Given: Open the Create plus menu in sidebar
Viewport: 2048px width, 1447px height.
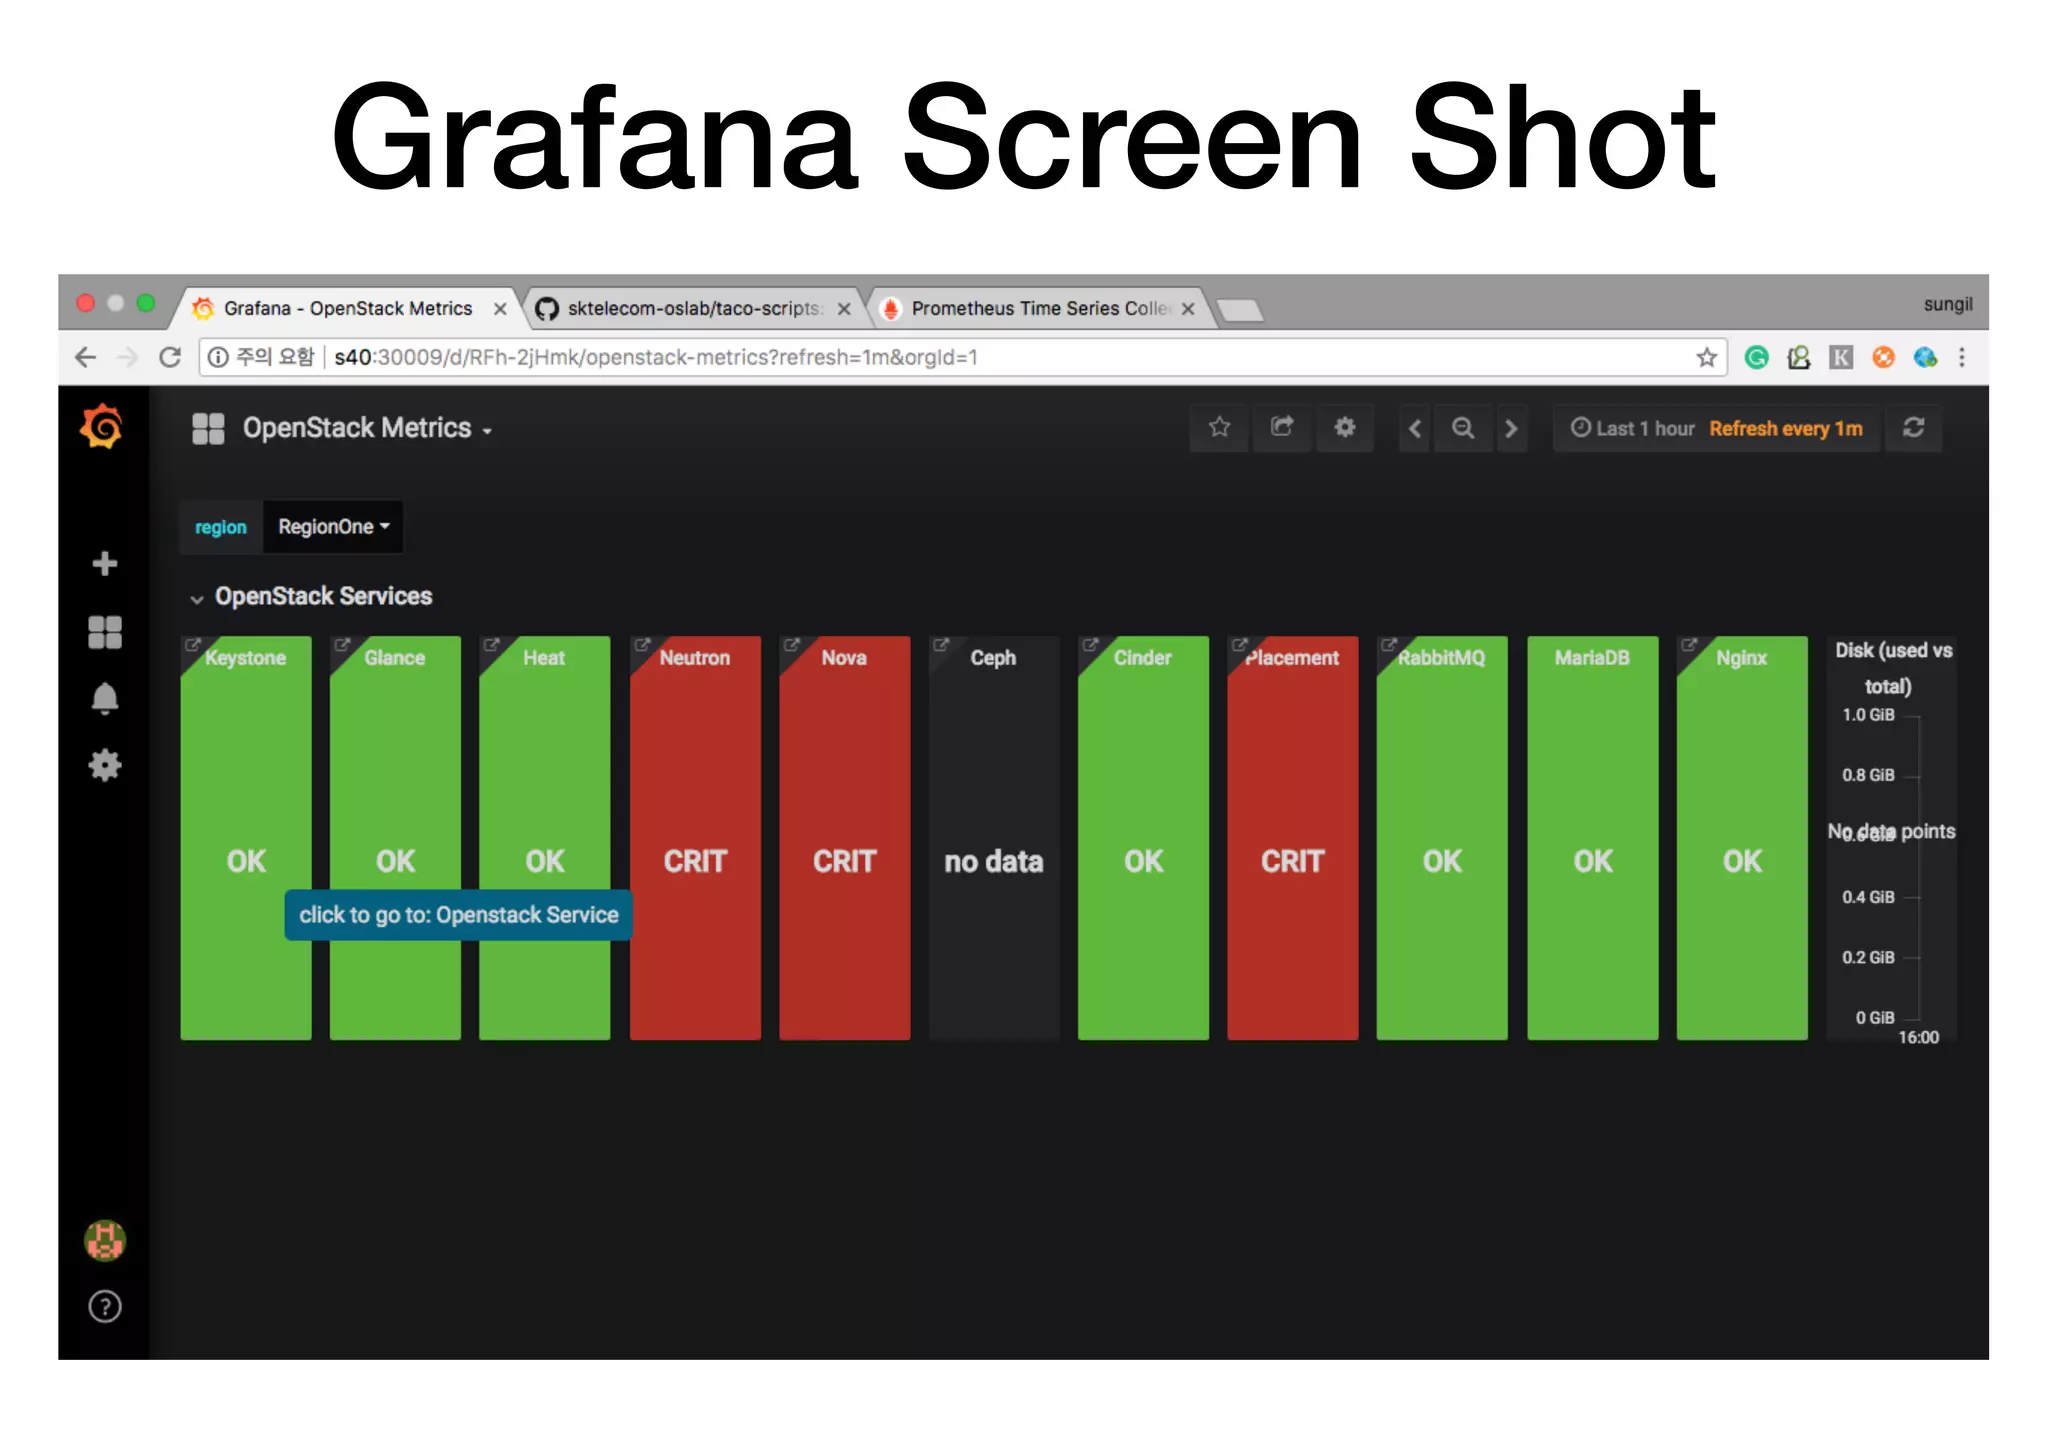Looking at the screenshot, I should pyautogui.click(x=104, y=564).
